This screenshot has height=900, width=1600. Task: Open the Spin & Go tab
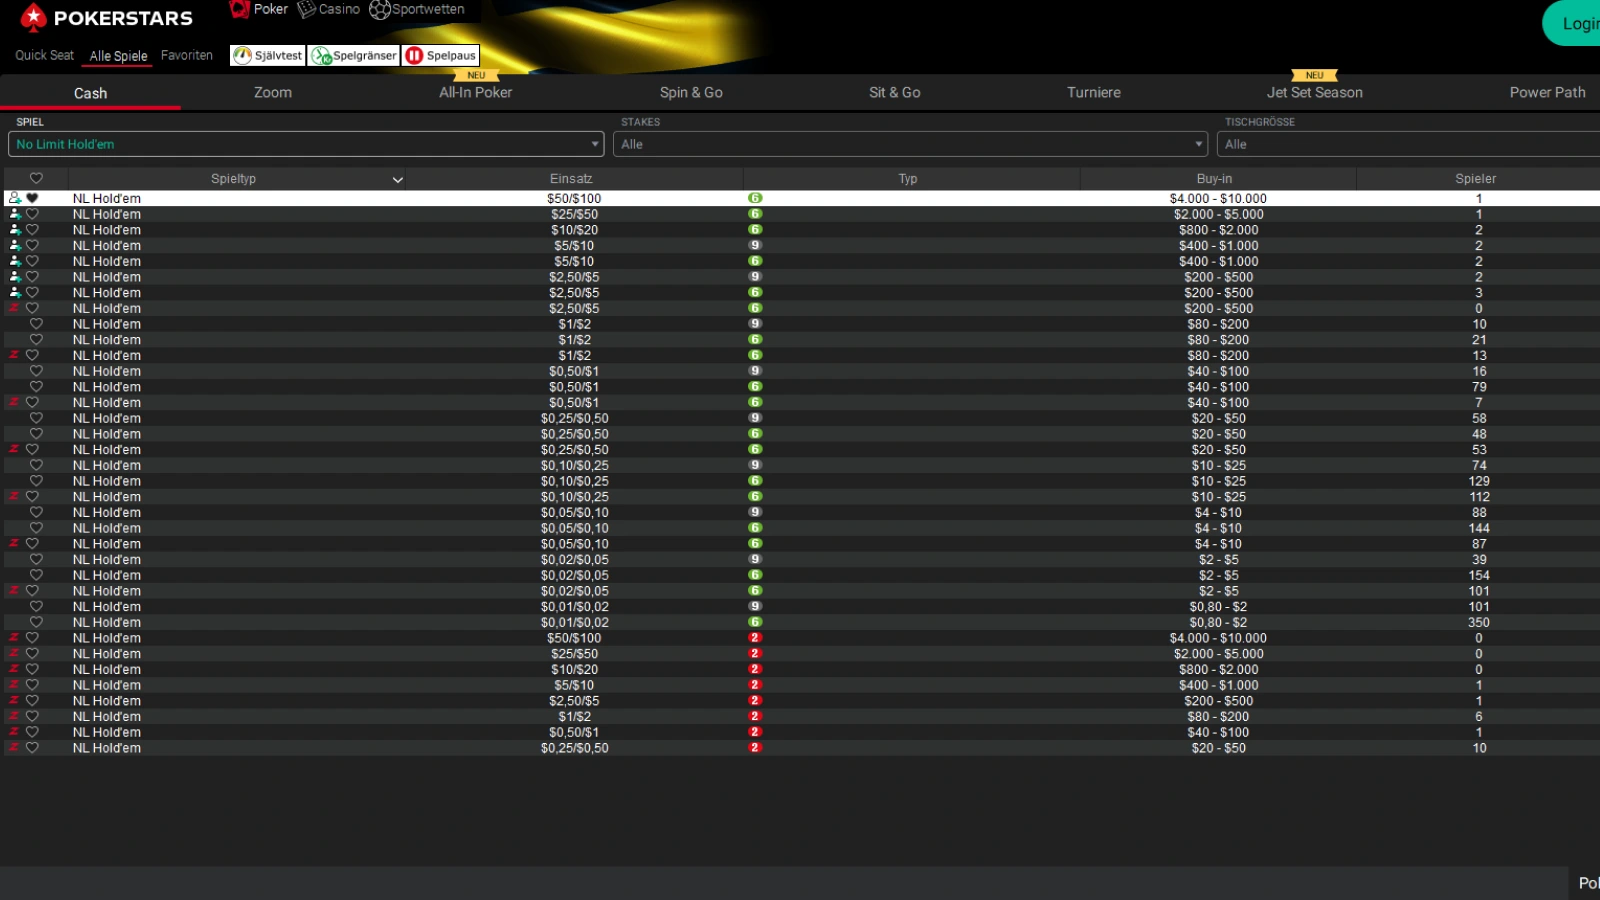691,92
